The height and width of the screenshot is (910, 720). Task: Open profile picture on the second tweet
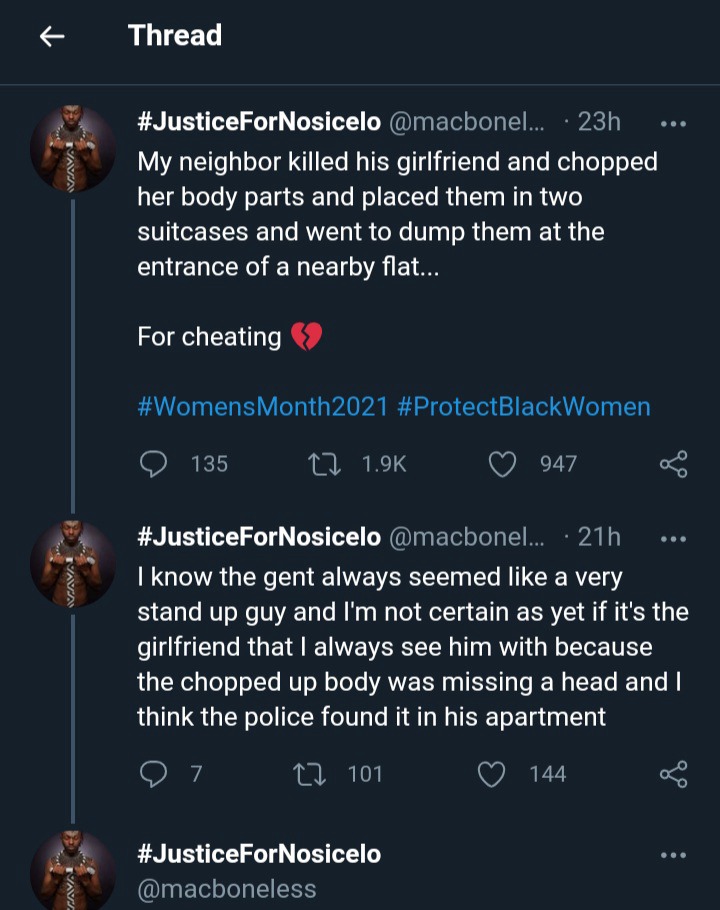click(x=73, y=564)
